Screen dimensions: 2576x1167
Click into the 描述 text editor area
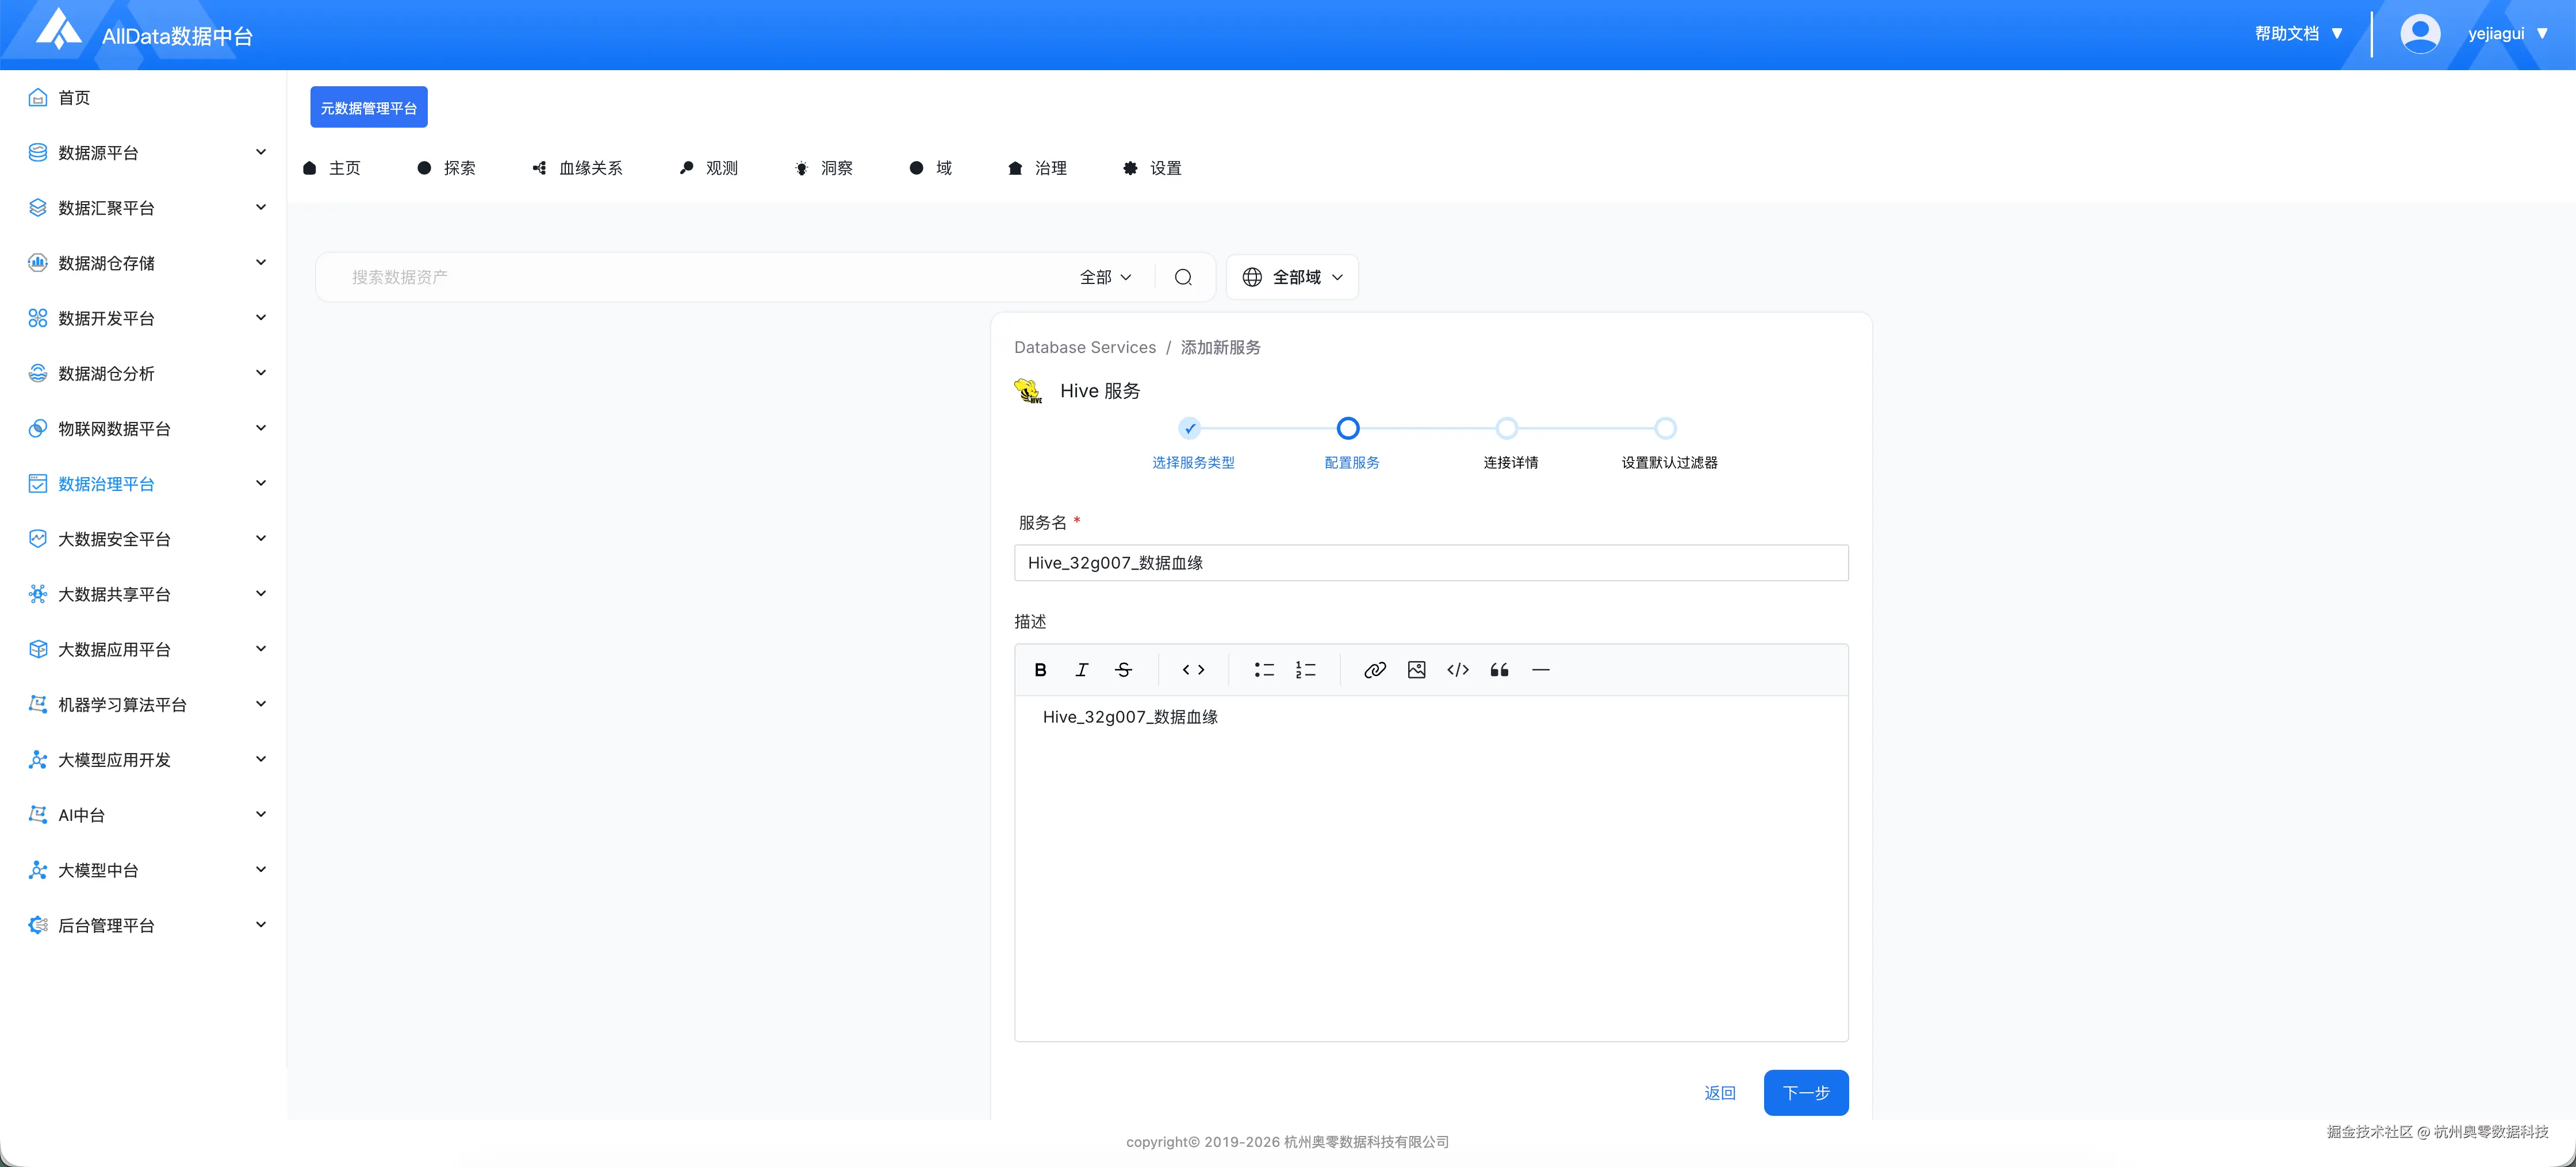[1431, 868]
